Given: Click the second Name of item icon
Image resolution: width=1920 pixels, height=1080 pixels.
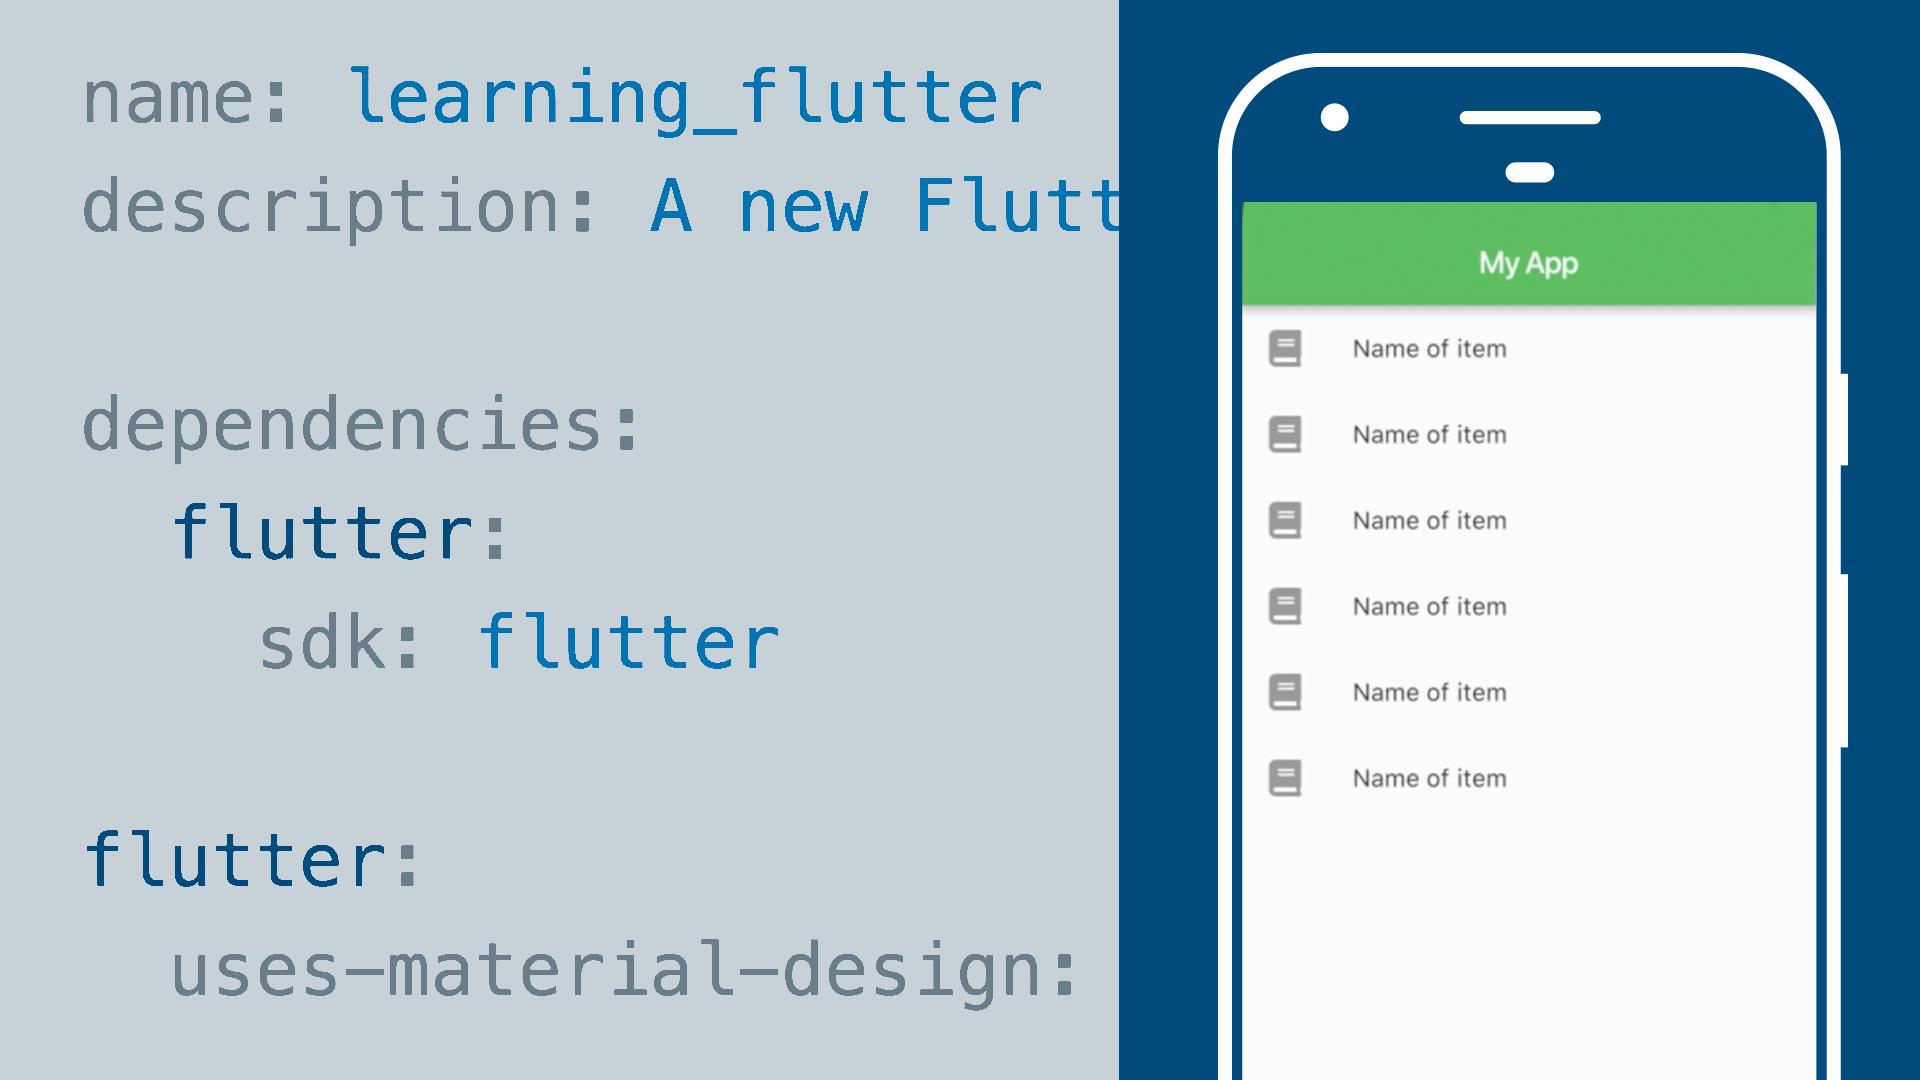Looking at the screenshot, I should (1286, 434).
